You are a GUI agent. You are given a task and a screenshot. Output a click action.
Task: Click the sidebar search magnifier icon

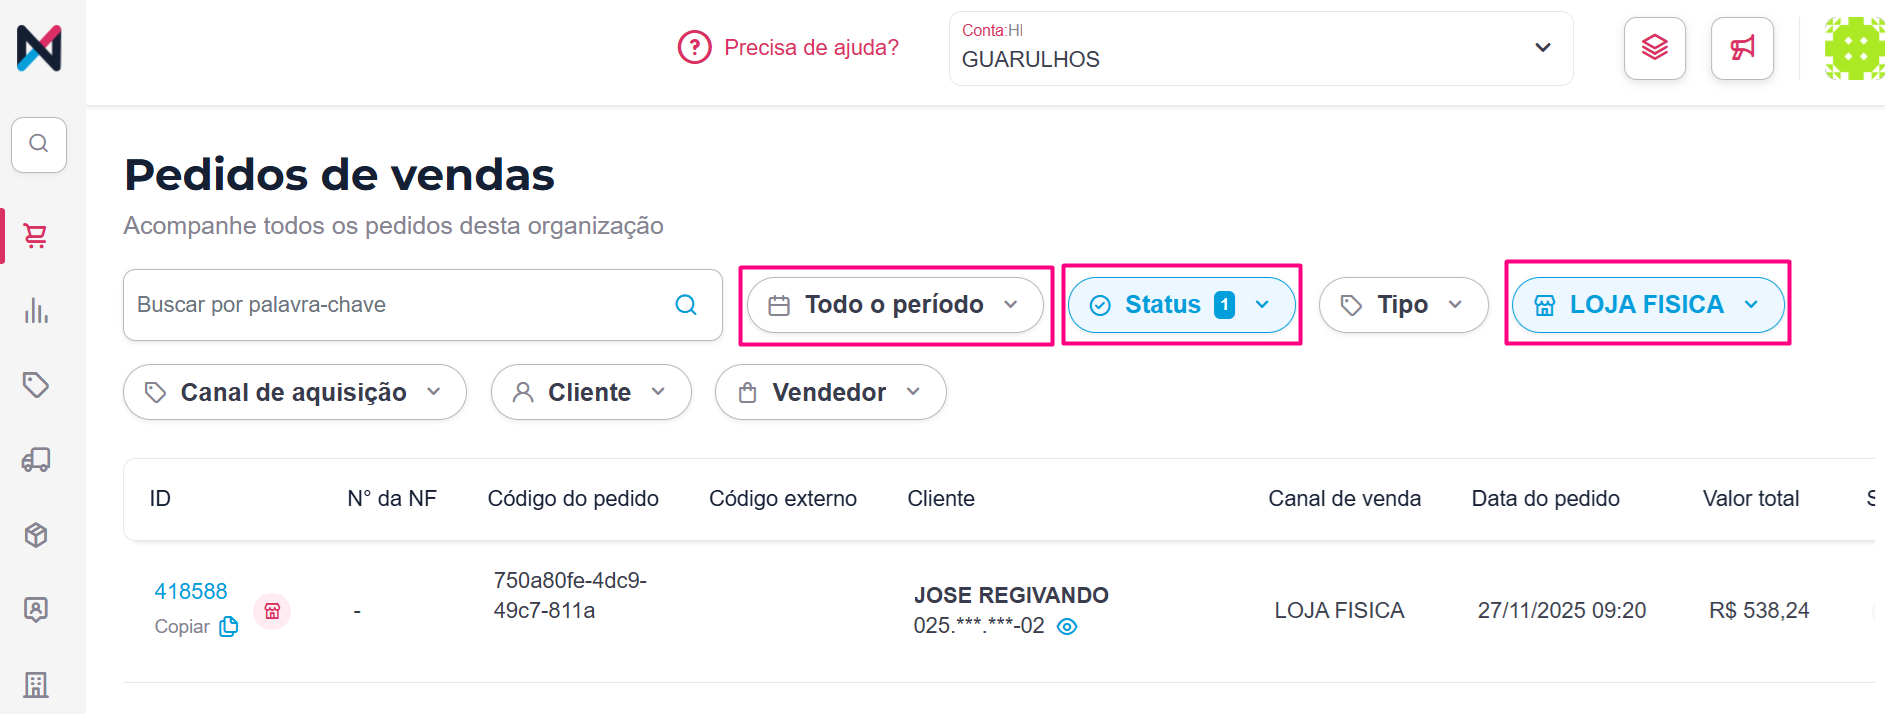(x=39, y=144)
